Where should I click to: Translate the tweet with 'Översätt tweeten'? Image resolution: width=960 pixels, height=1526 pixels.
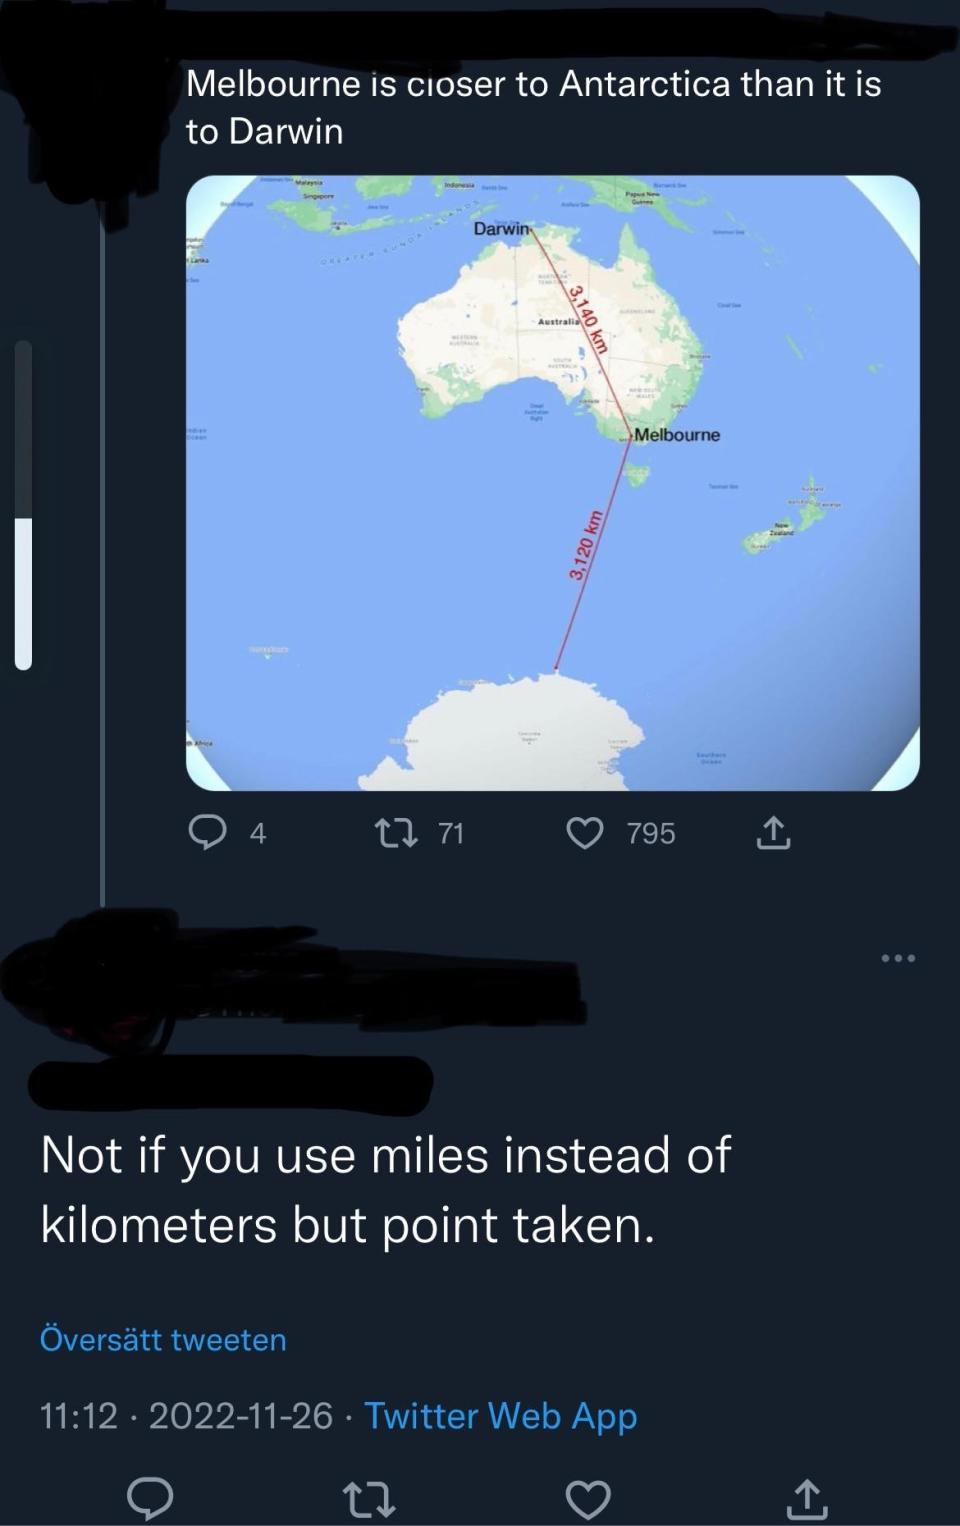coord(160,1339)
